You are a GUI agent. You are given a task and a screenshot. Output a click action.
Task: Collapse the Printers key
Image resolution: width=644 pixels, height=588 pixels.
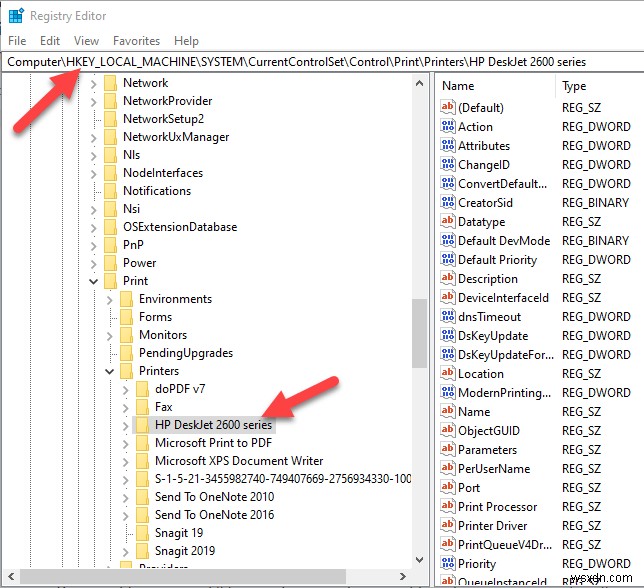tap(110, 372)
